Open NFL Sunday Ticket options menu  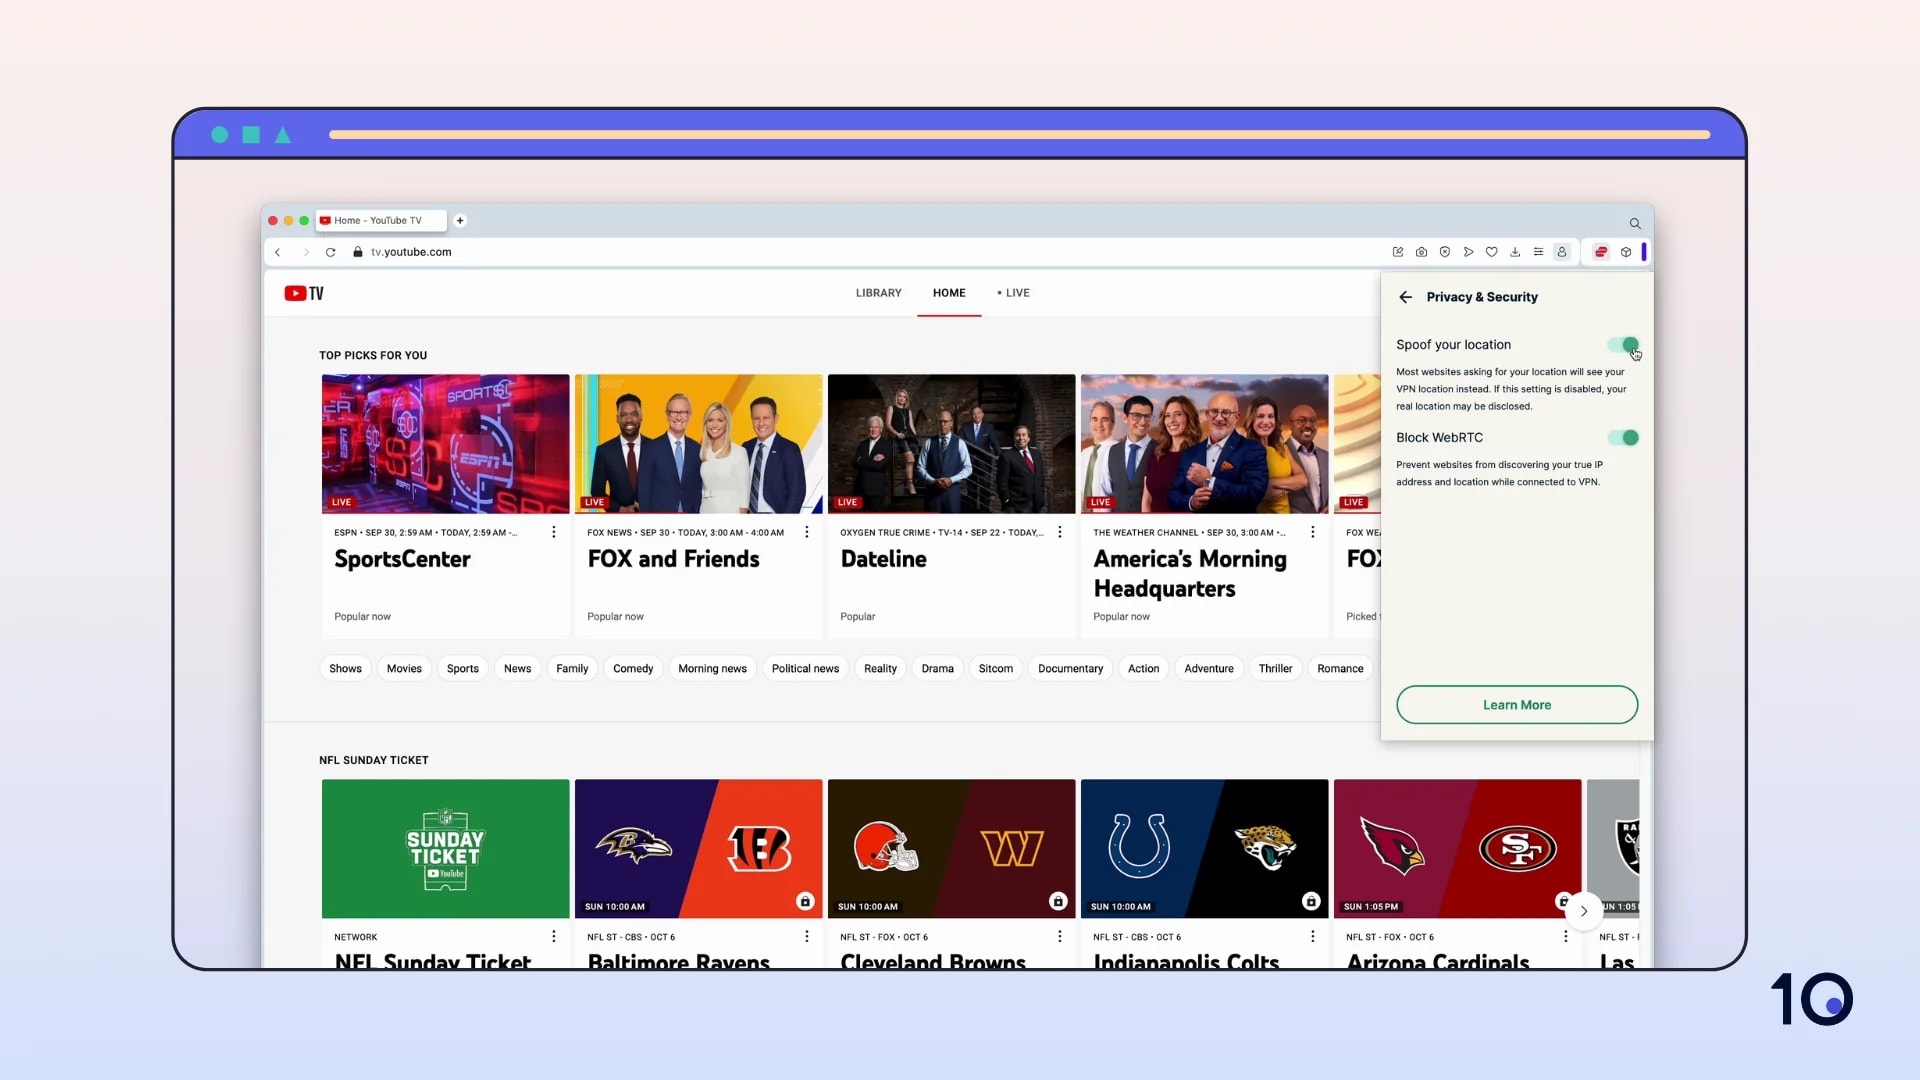click(x=554, y=936)
